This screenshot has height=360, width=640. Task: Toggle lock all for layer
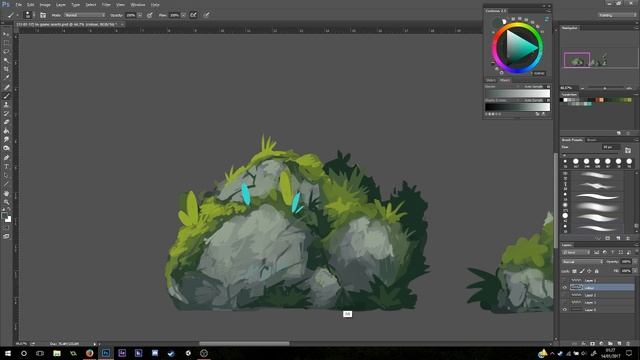click(596, 271)
